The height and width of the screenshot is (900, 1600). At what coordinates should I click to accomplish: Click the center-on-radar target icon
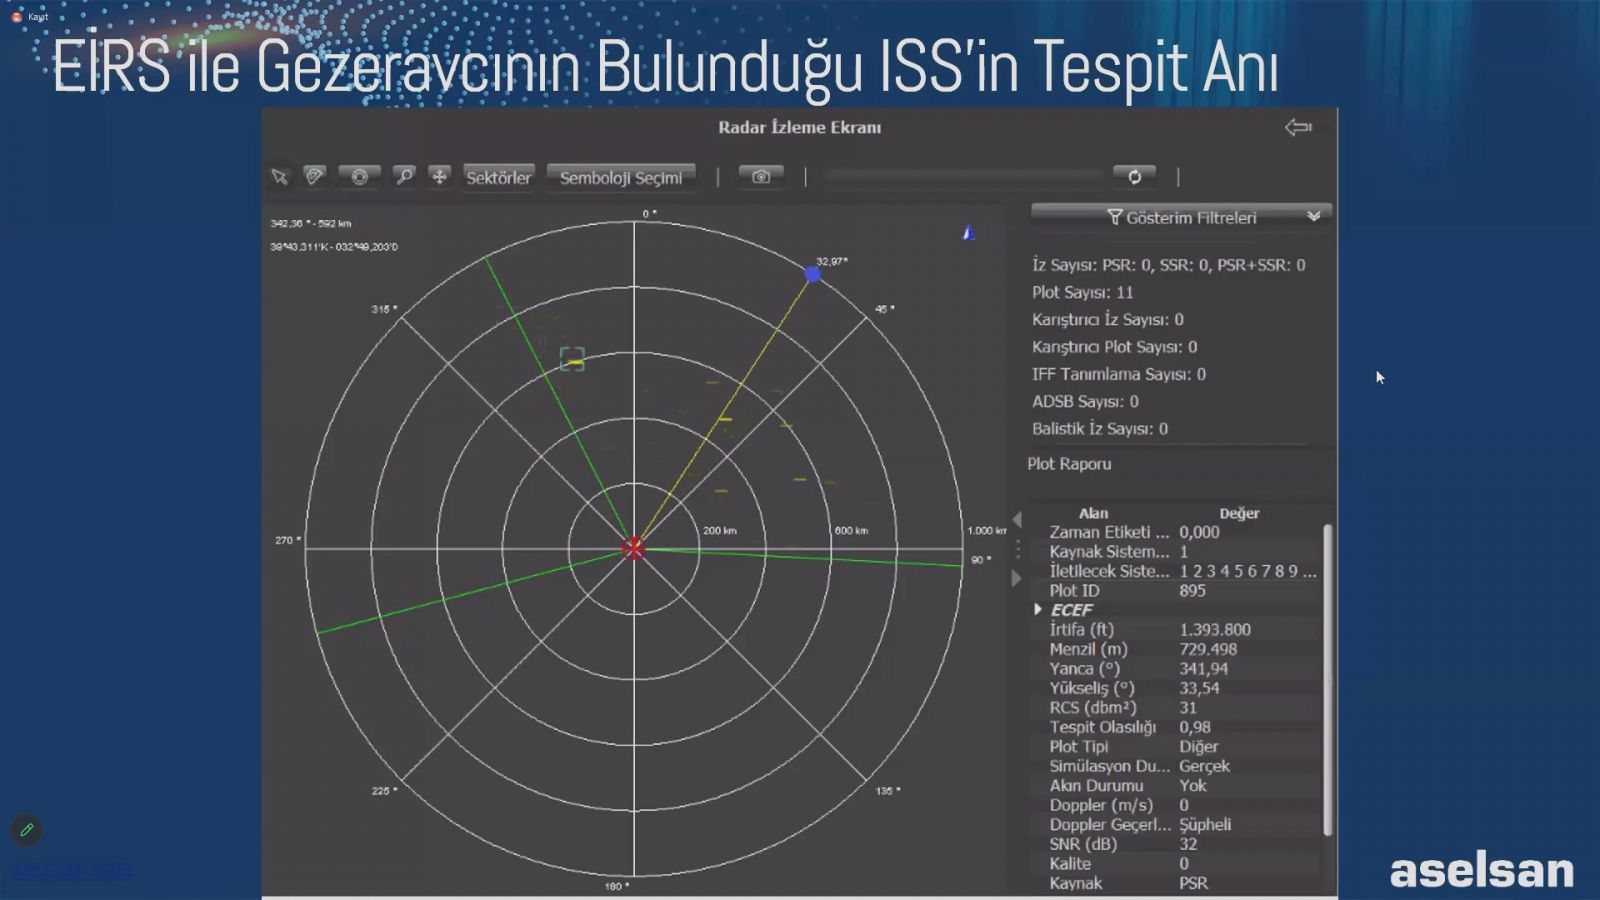(359, 177)
